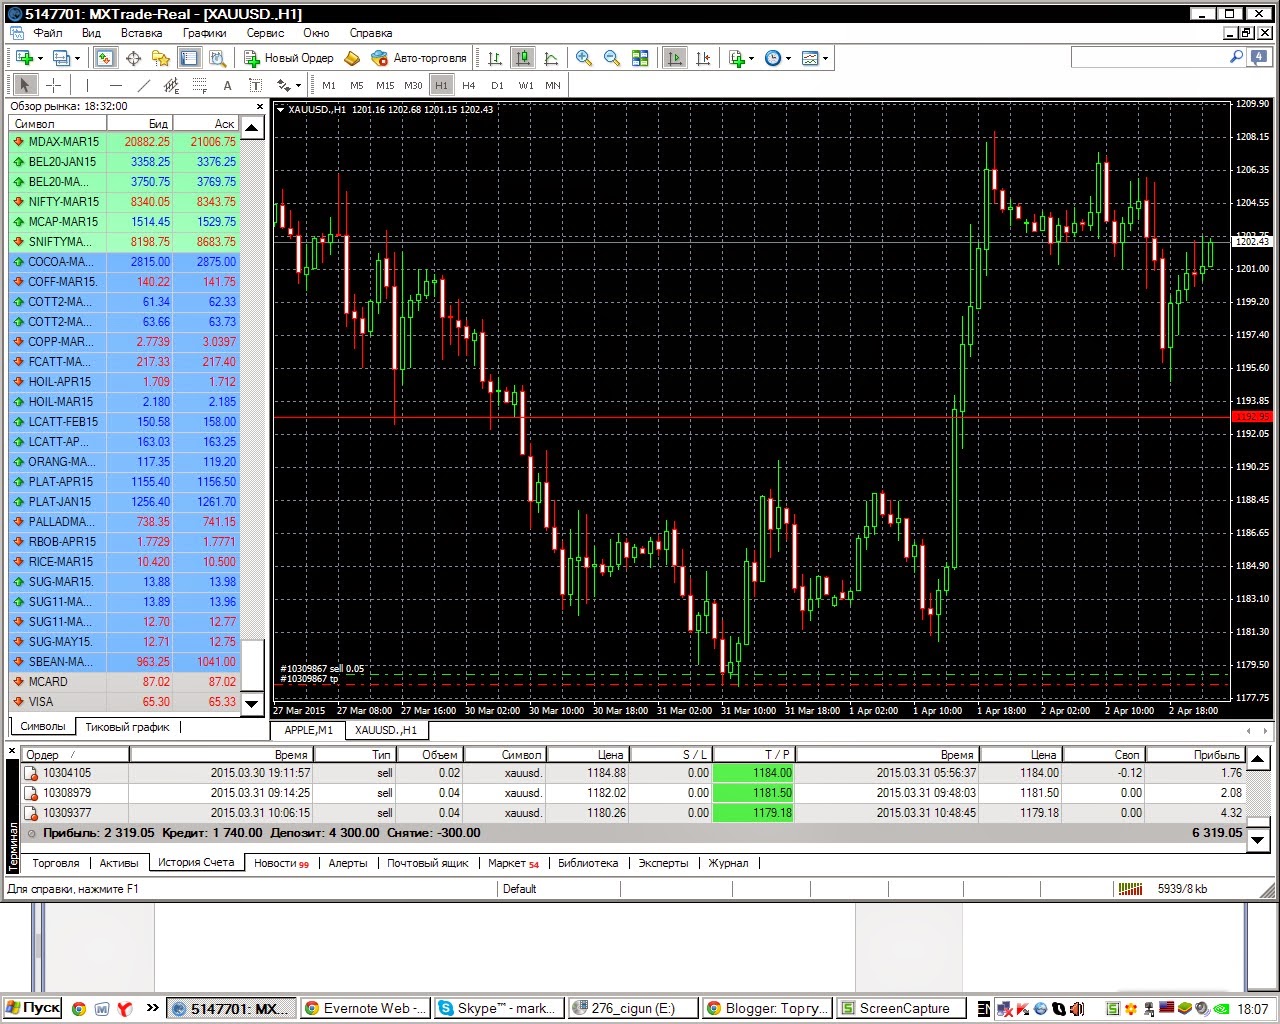Switch to Skype taskbar window
Image resolution: width=1280 pixels, height=1024 pixels.
coord(498,1008)
